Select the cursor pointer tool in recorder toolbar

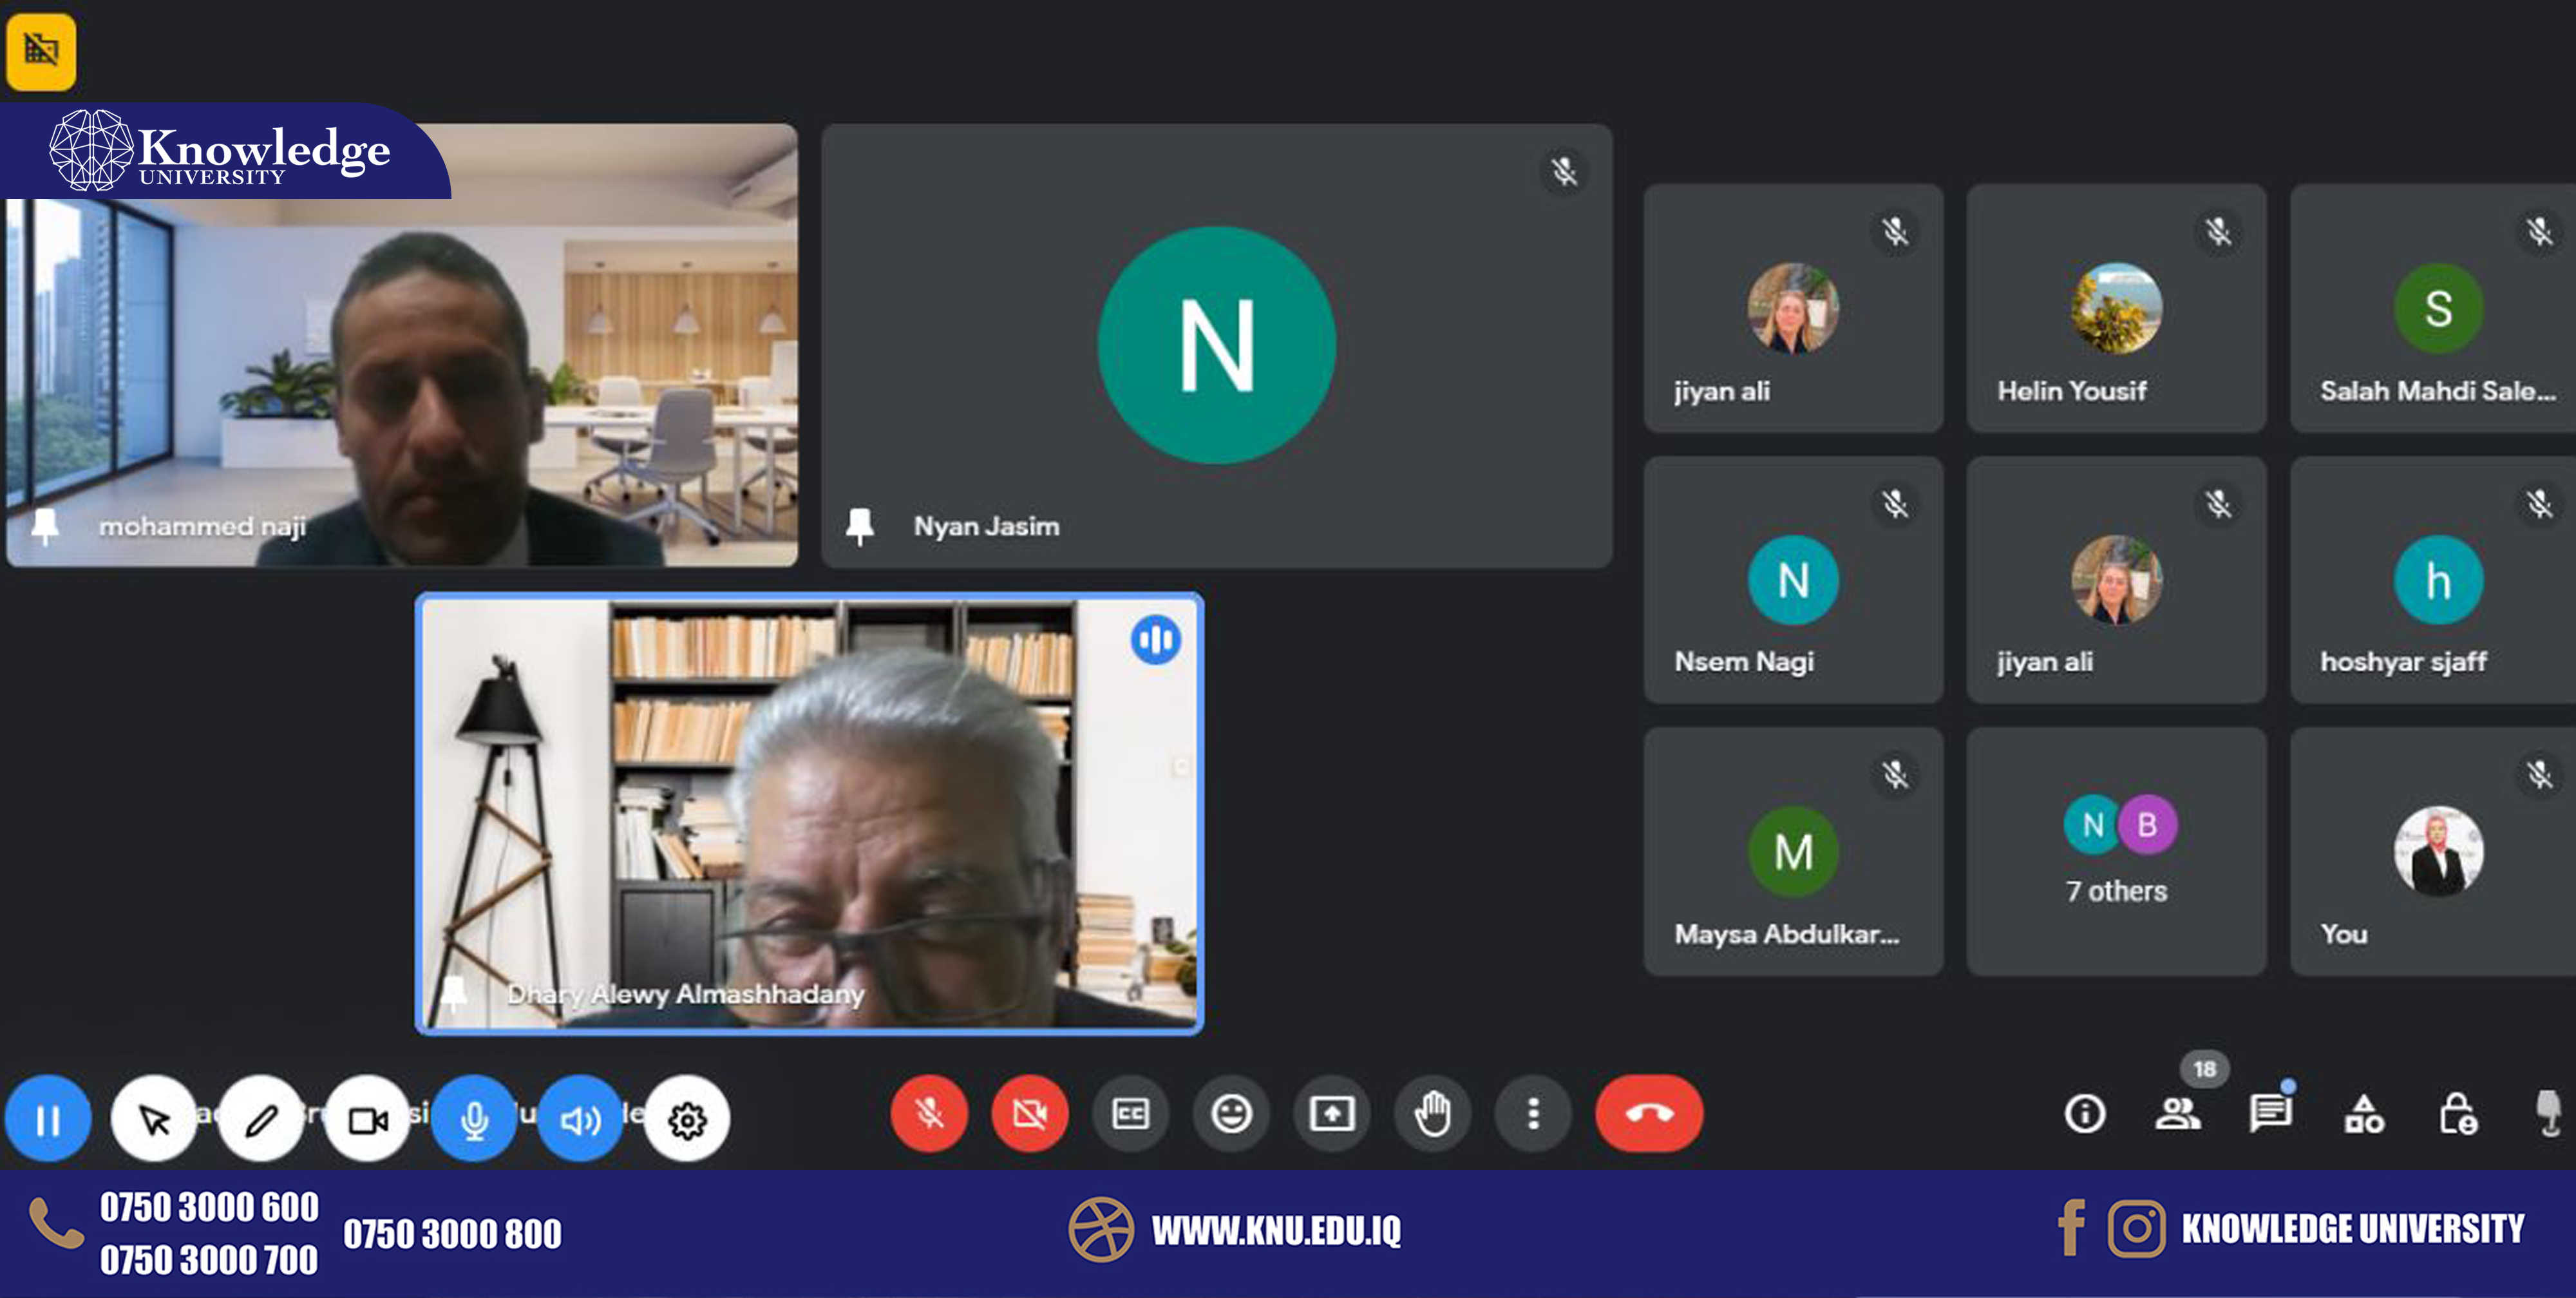coord(154,1119)
